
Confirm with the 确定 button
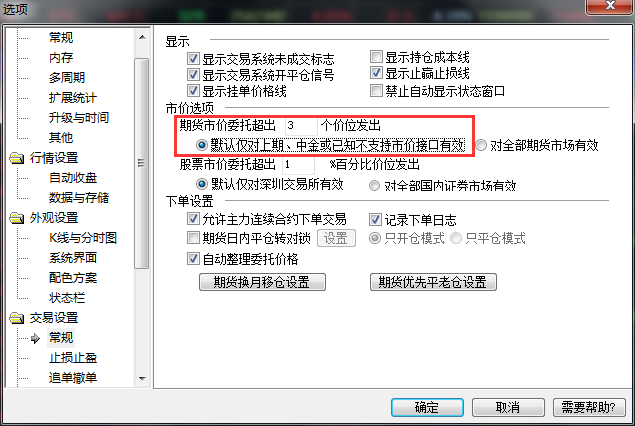coord(427,407)
